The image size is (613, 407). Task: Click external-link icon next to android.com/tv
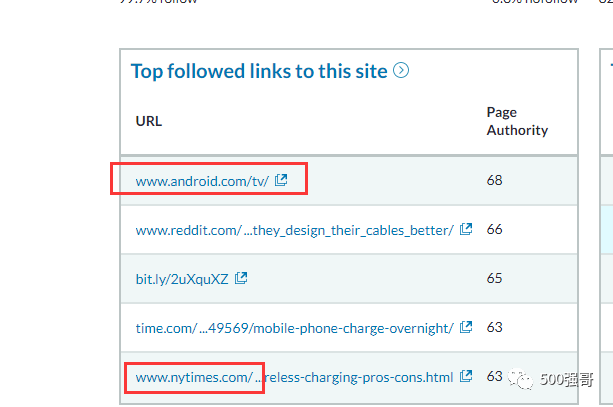(281, 180)
